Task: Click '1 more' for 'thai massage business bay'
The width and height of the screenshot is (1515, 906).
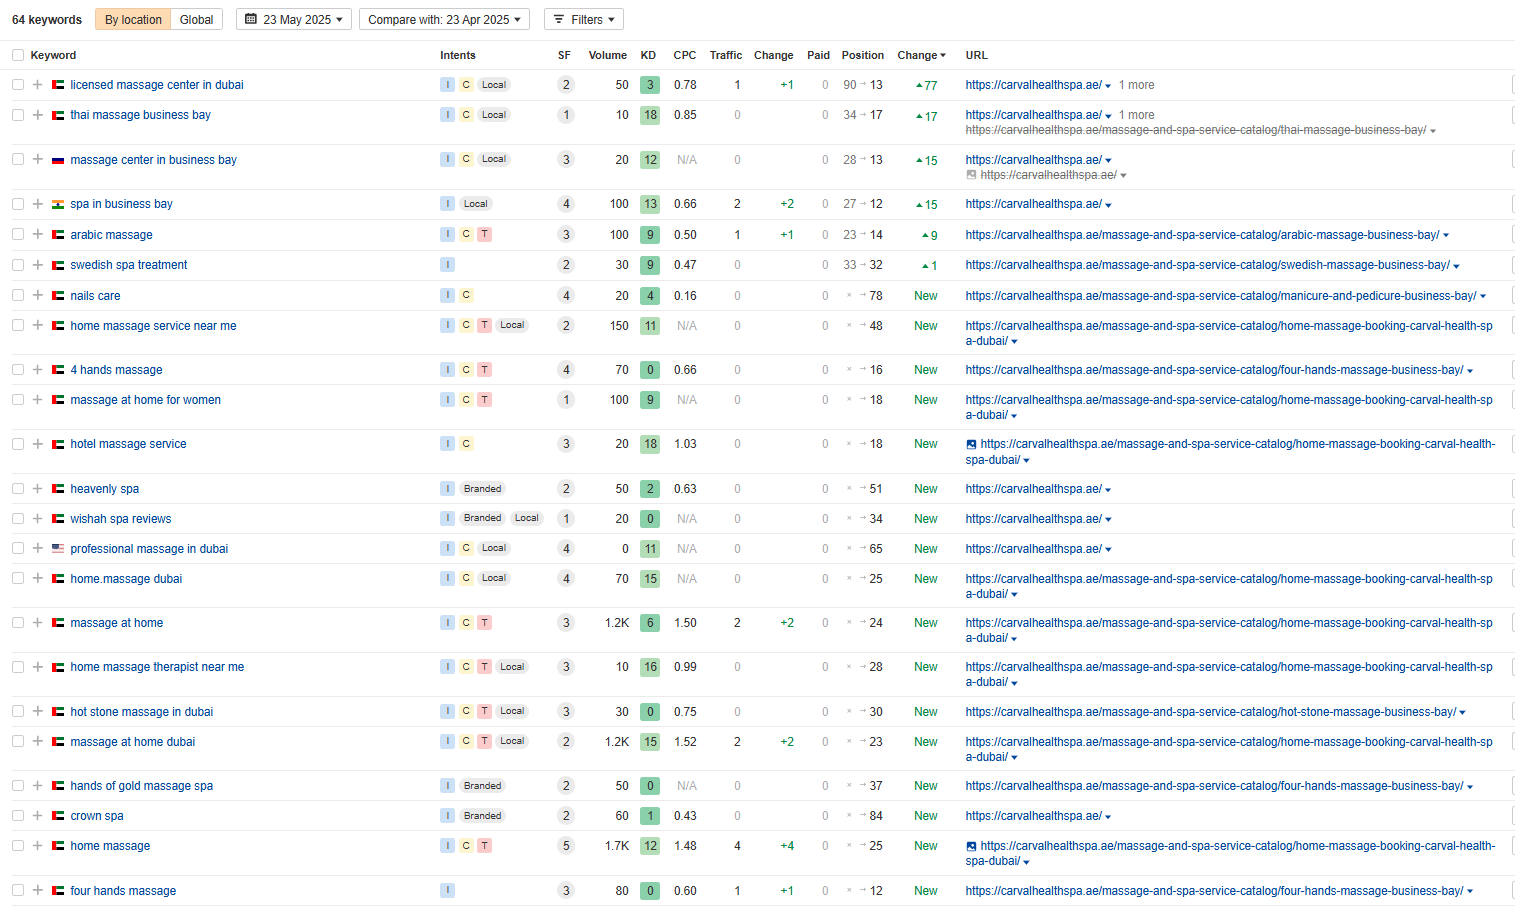Action: [x=1136, y=115]
